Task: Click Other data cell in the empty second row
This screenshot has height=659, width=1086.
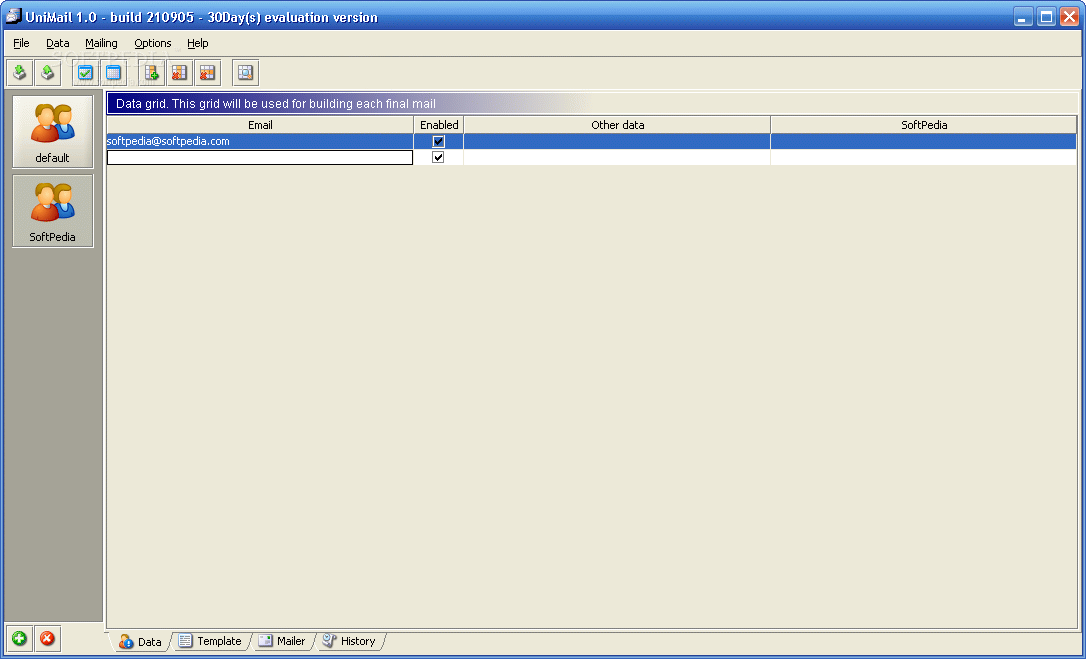Action: click(x=617, y=157)
